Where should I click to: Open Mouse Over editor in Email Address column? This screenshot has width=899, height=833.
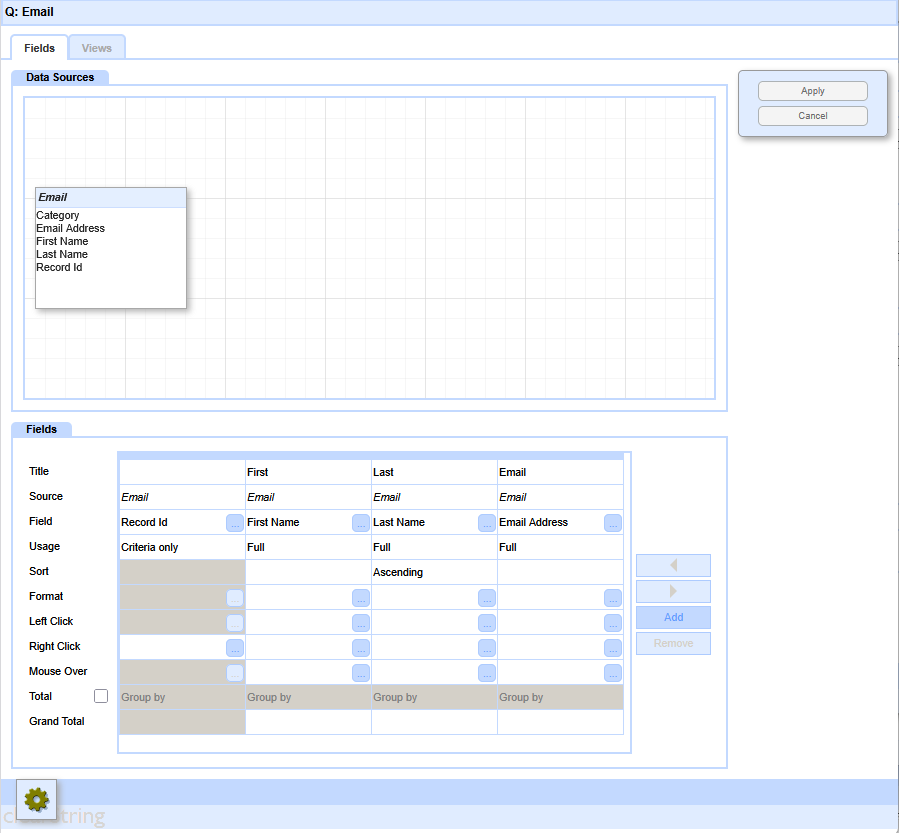[613, 673]
